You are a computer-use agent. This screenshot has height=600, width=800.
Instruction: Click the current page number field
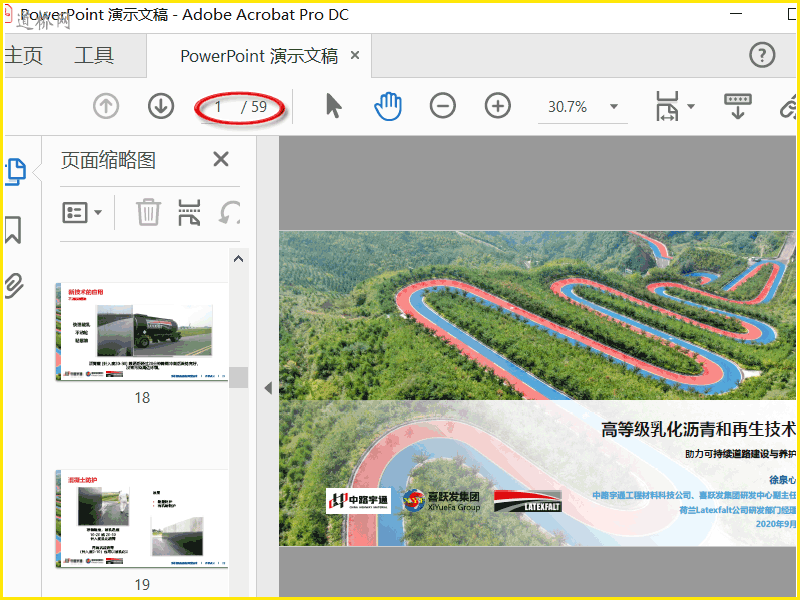218,107
